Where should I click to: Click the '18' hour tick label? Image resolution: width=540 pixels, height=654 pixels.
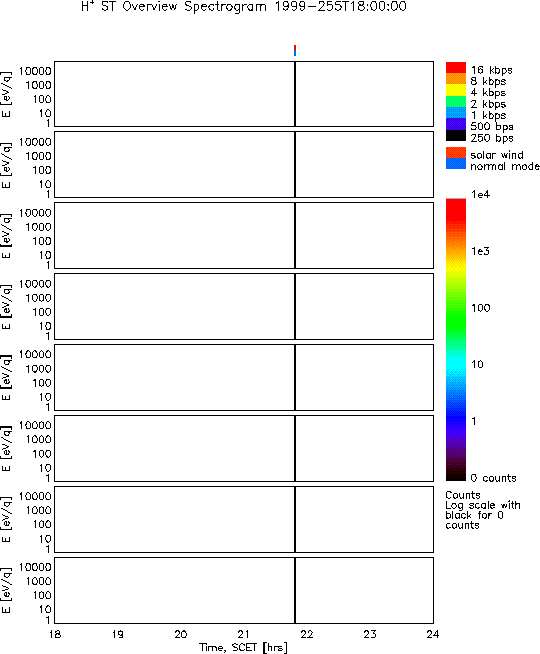click(x=55, y=634)
